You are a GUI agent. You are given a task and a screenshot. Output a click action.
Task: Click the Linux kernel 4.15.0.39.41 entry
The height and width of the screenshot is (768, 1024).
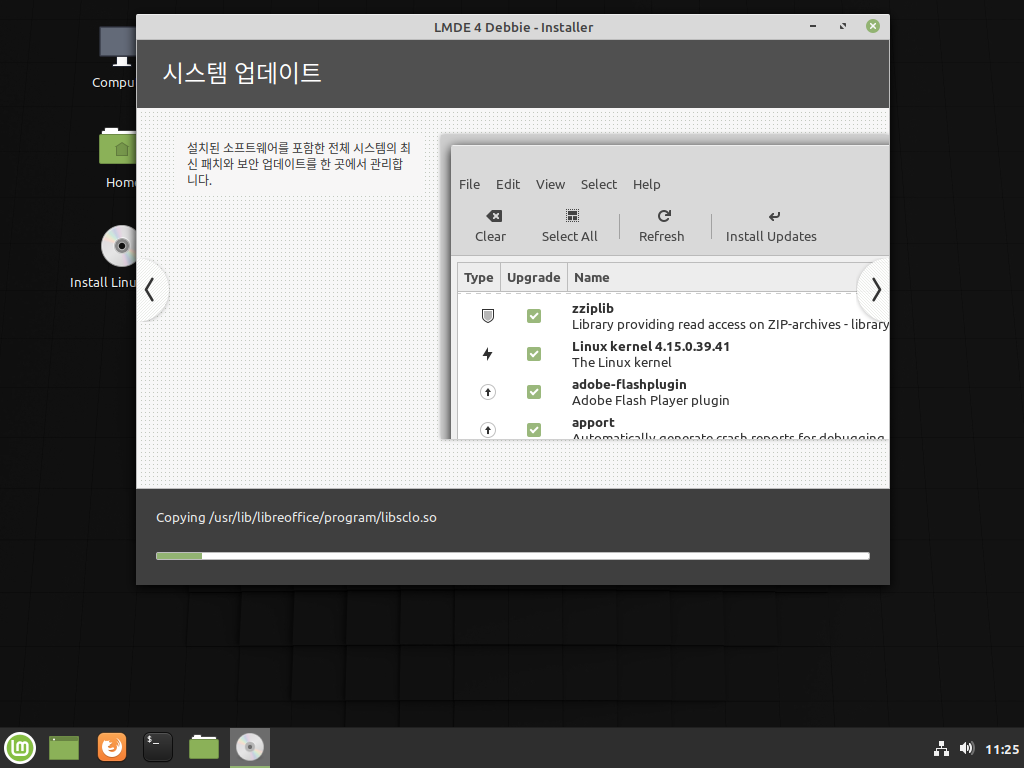[x=650, y=347]
